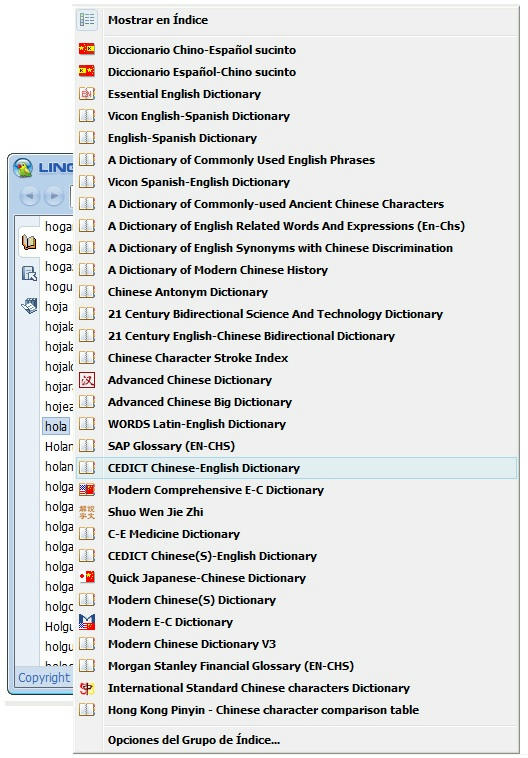Image resolution: width=528 pixels, height=758 pixels.
Task: Open the dictionary book sidebar icon
Action: pyautogui.click(x=29, y=243)
